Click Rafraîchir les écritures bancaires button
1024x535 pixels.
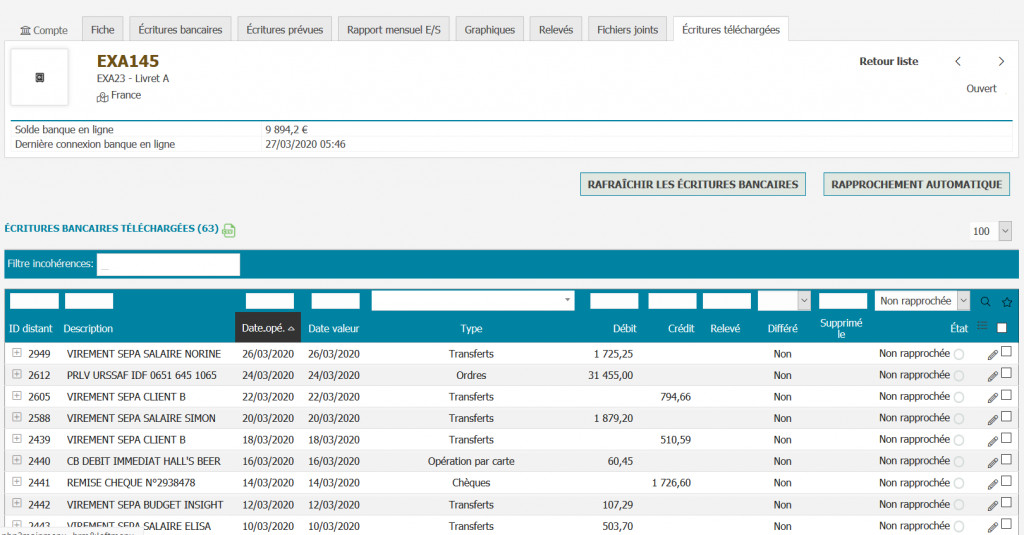pyautogui.click(x=692, y=184)
